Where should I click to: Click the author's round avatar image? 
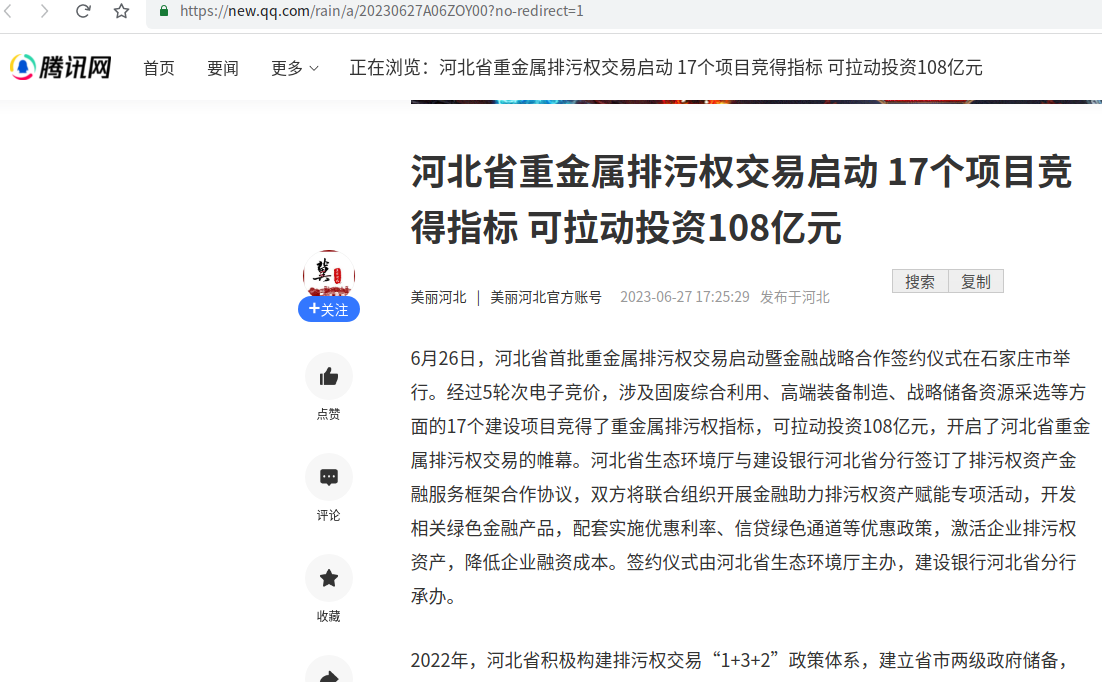329,272
